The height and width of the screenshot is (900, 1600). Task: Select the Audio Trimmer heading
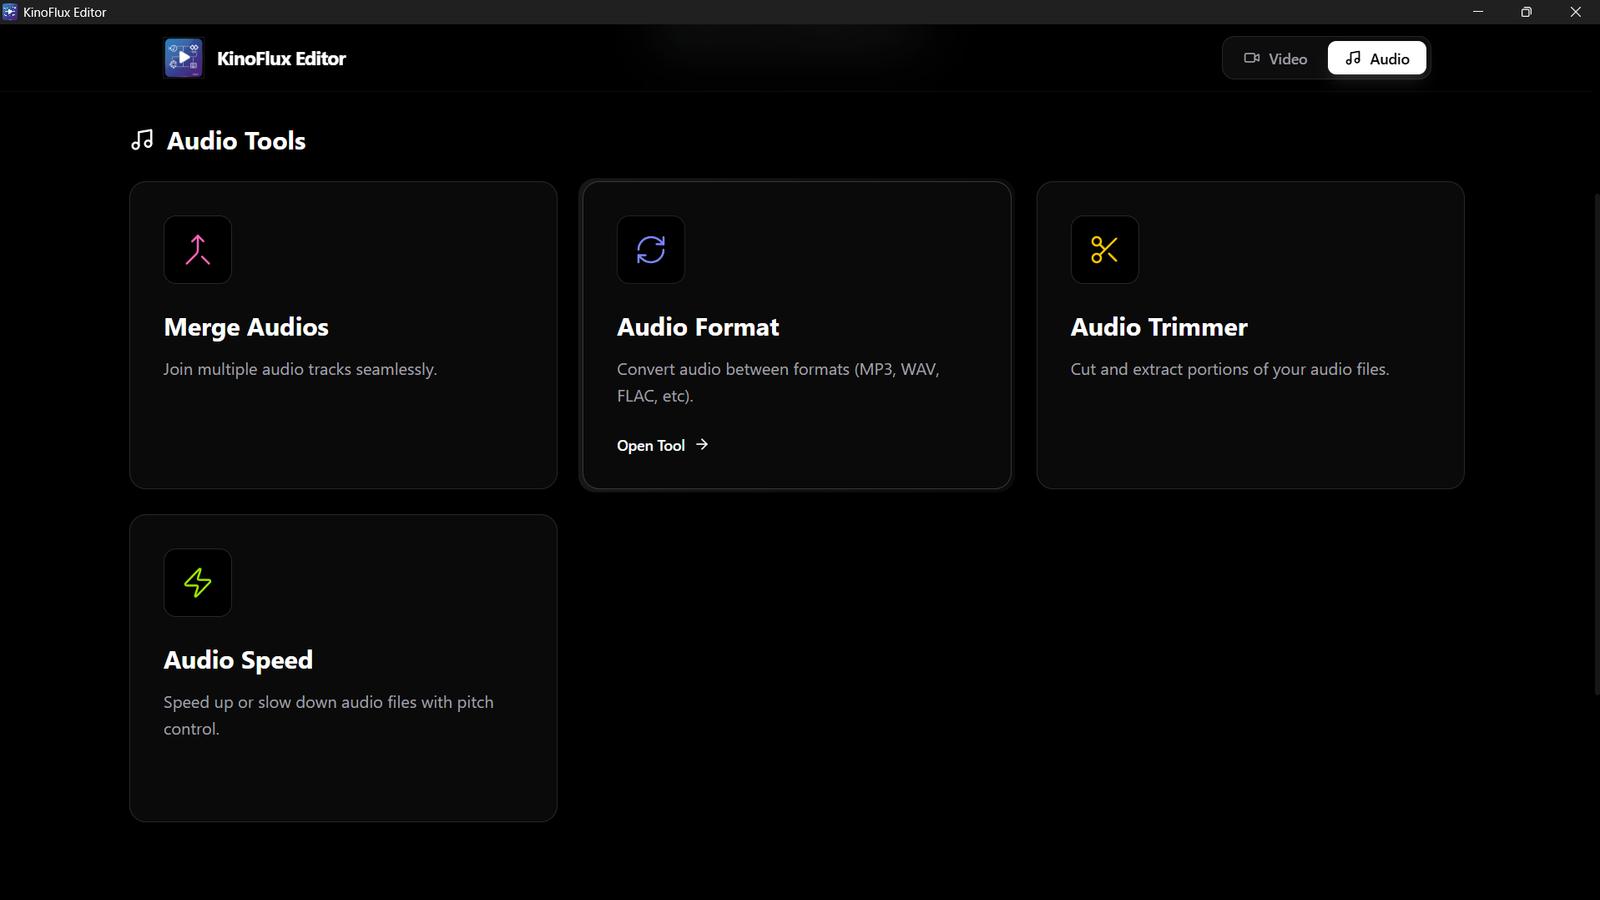1159,327
